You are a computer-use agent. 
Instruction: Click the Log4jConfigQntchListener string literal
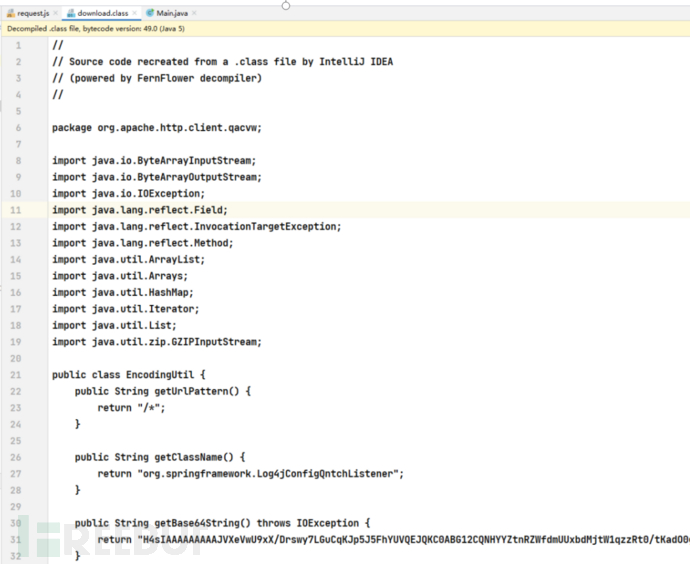tap(270, 474)
